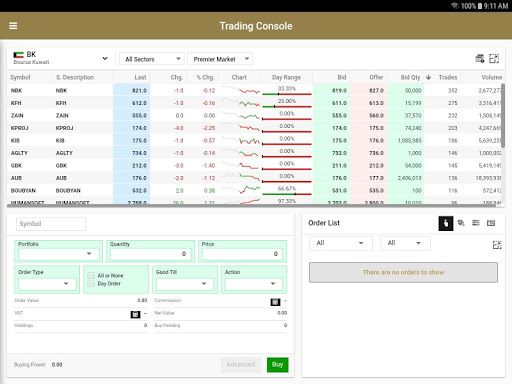Open the hamburger navigation menu

pos(13,26)
